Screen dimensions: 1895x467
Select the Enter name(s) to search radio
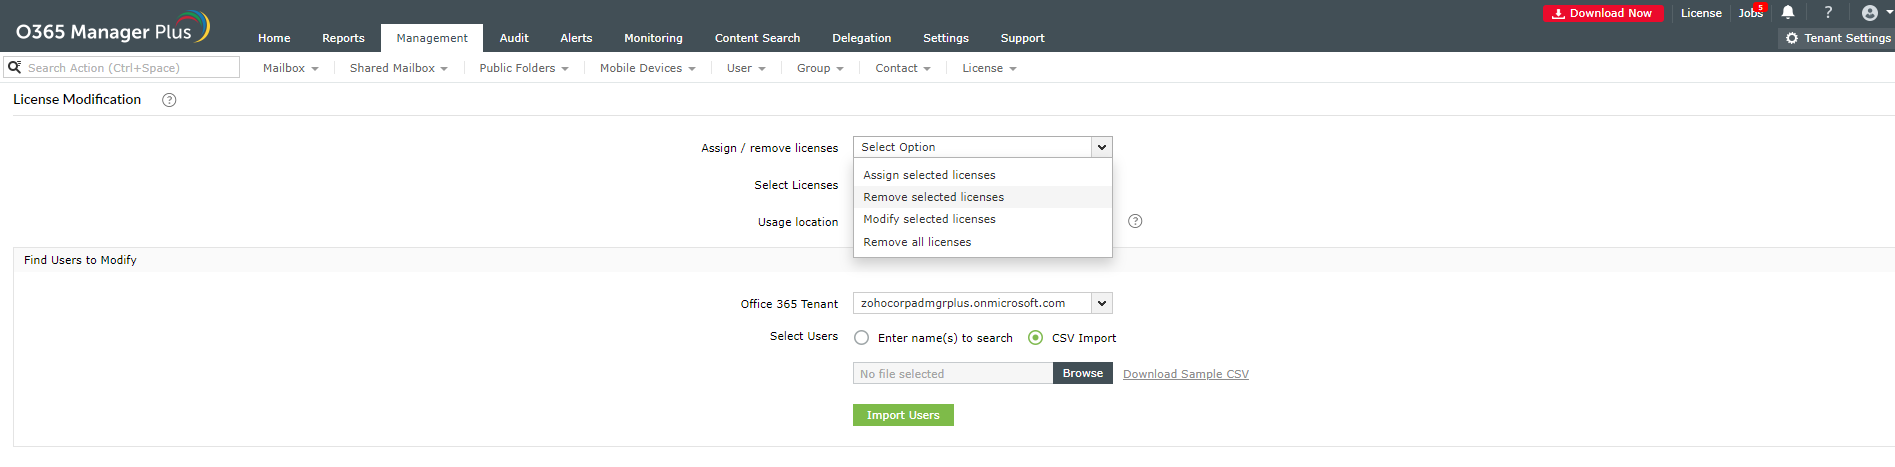pos(862,338)
